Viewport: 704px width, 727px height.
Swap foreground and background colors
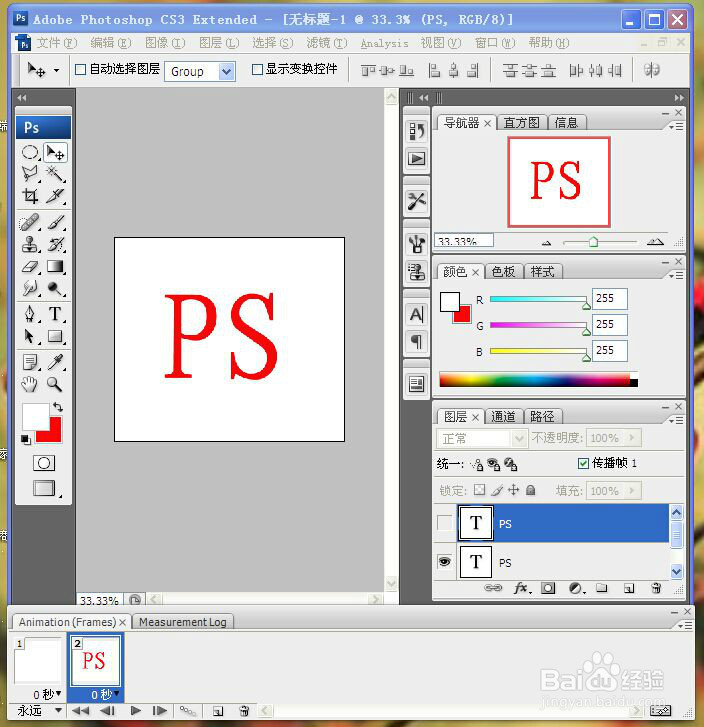tap(58, 407)
